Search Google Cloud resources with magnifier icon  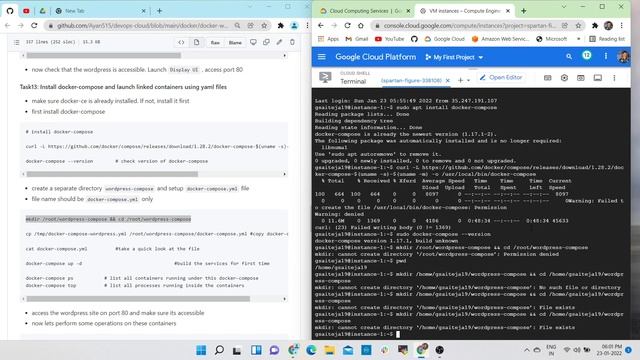(569, 57)
